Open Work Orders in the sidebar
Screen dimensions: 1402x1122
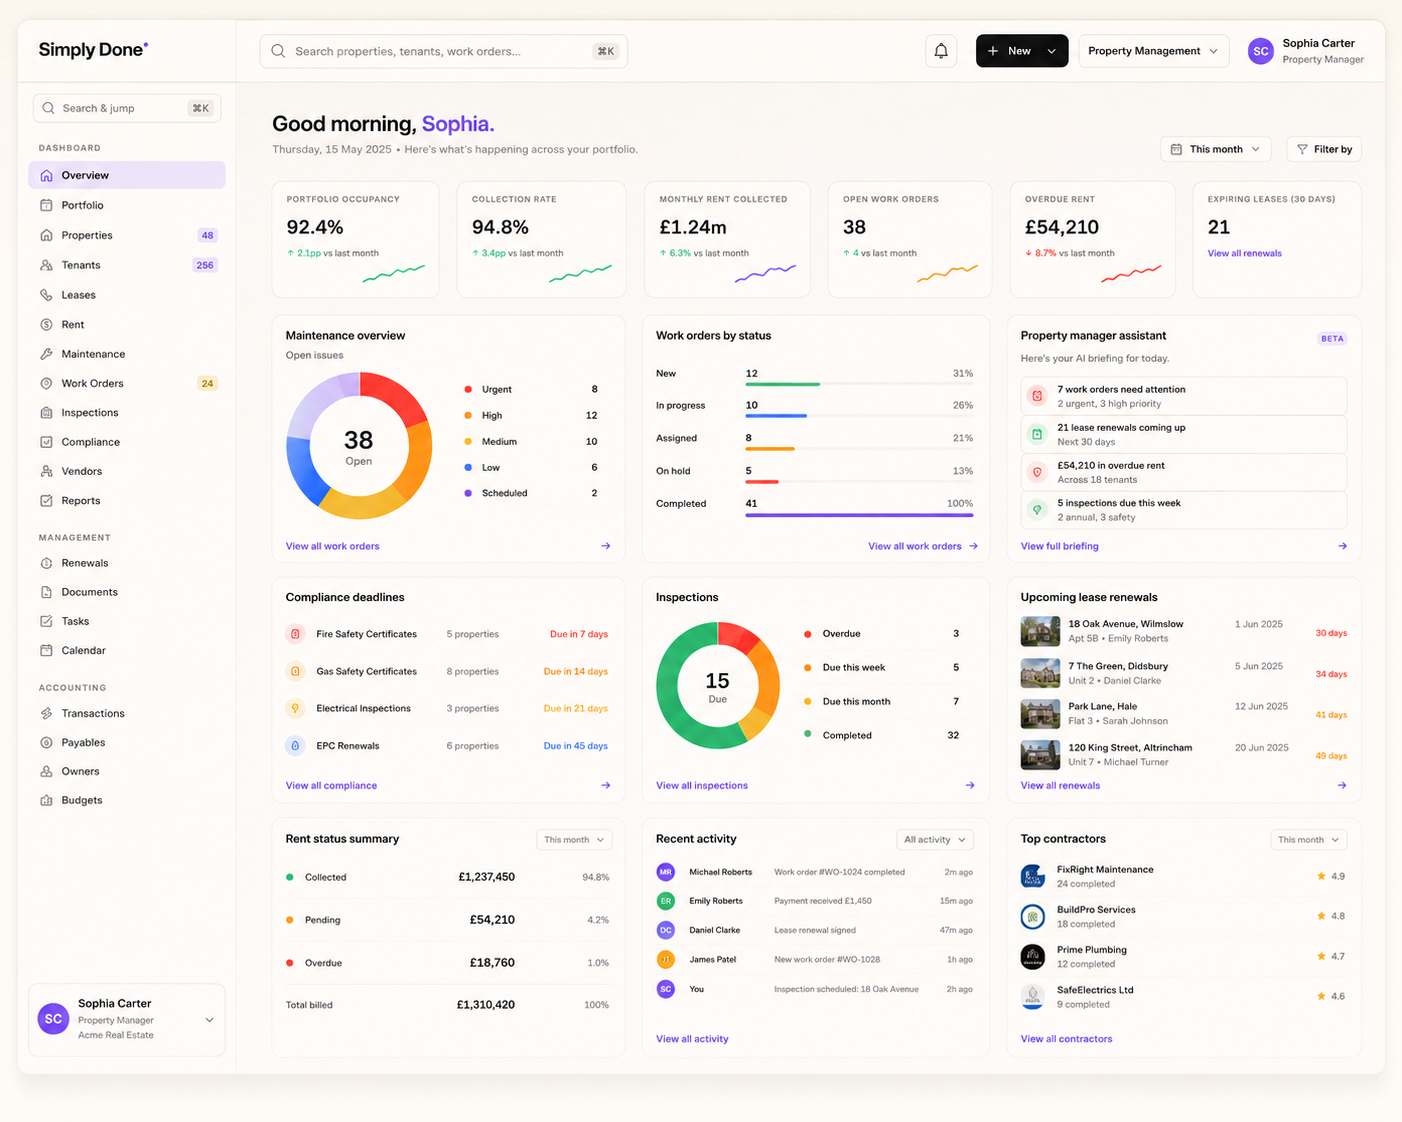[x=127, y=383]
